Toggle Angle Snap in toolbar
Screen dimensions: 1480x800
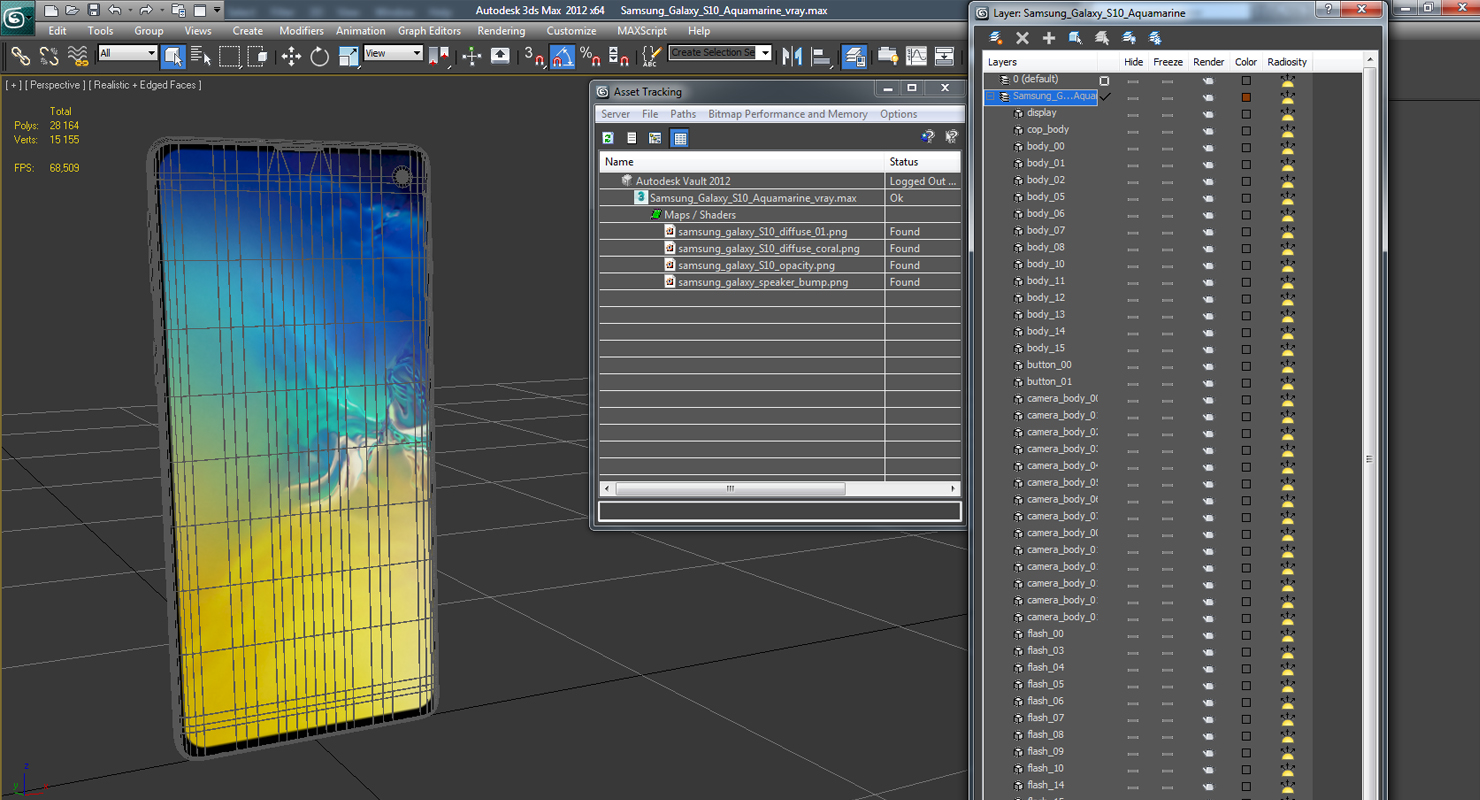point(562,56)
